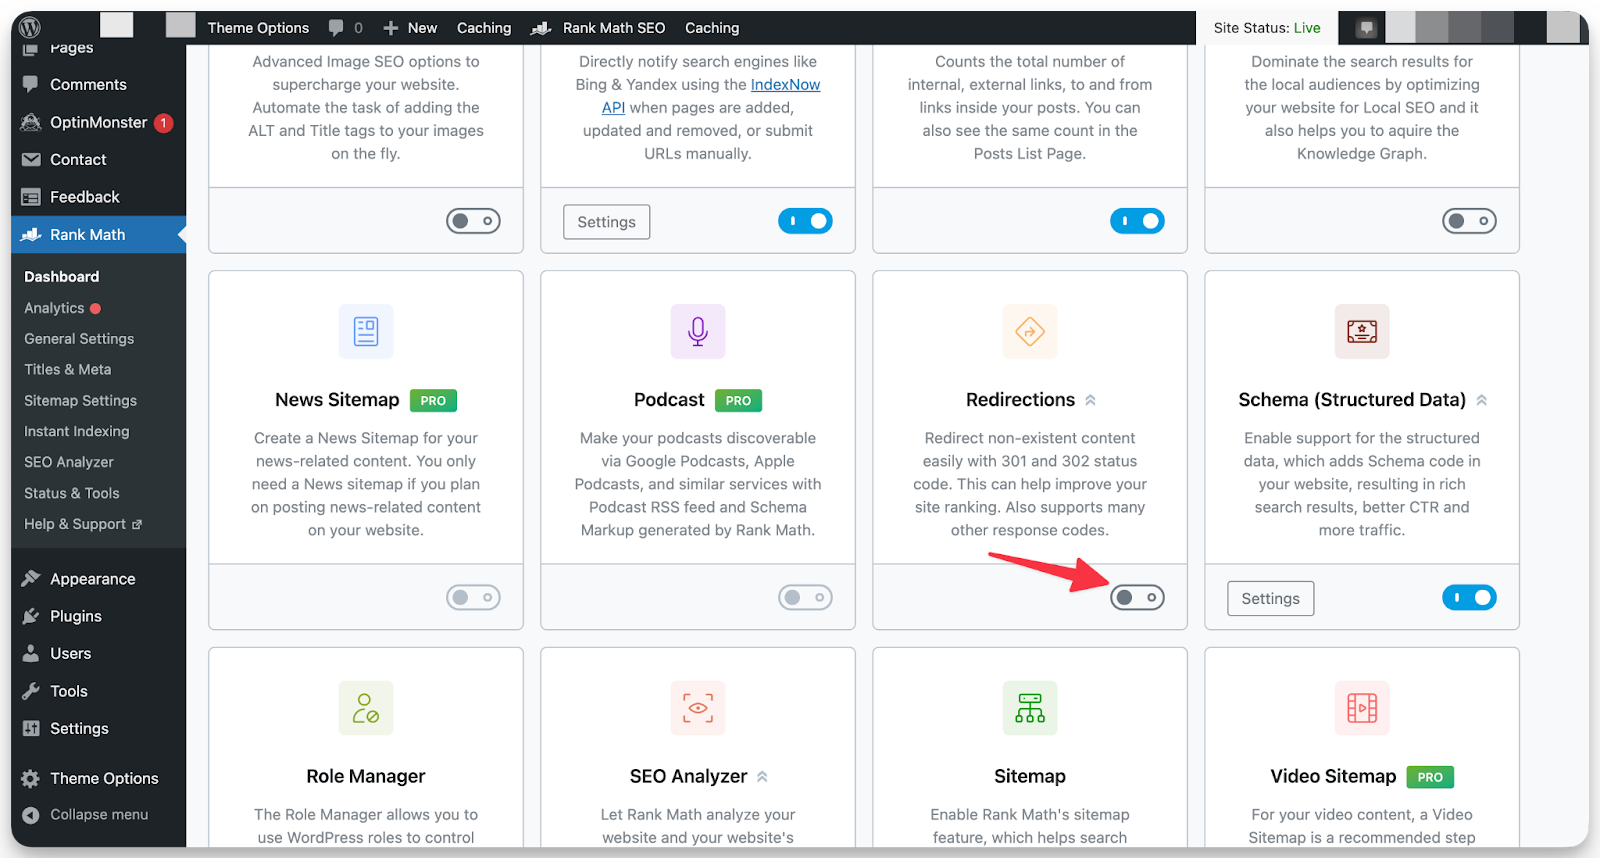Click the Contact envelope sidebar icon
1600x858 pixels.
(x=31, y=159)
